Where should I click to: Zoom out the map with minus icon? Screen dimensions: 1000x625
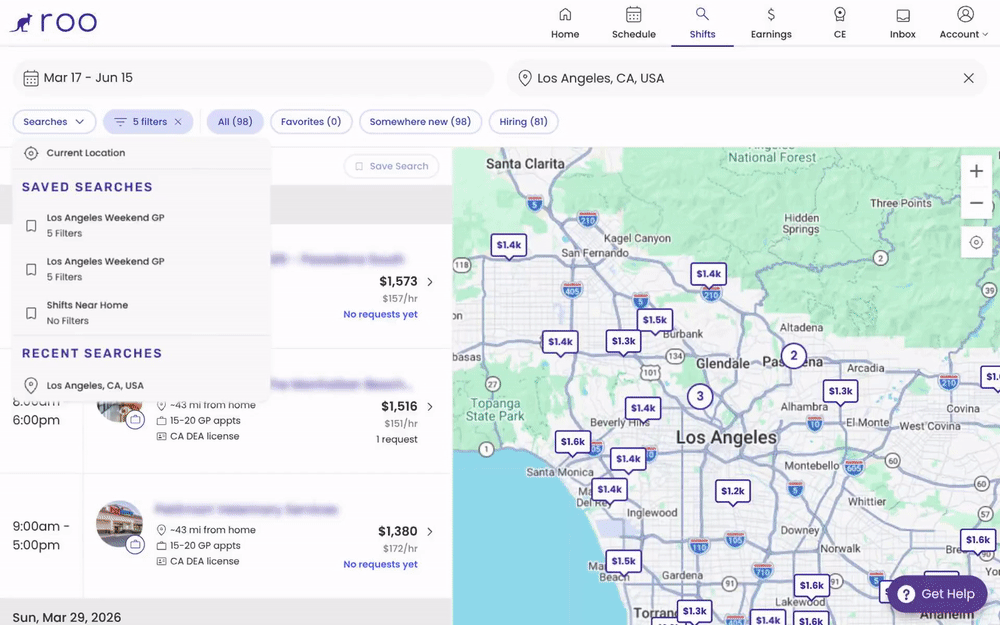pyautogui.click(x=976, y=203)
